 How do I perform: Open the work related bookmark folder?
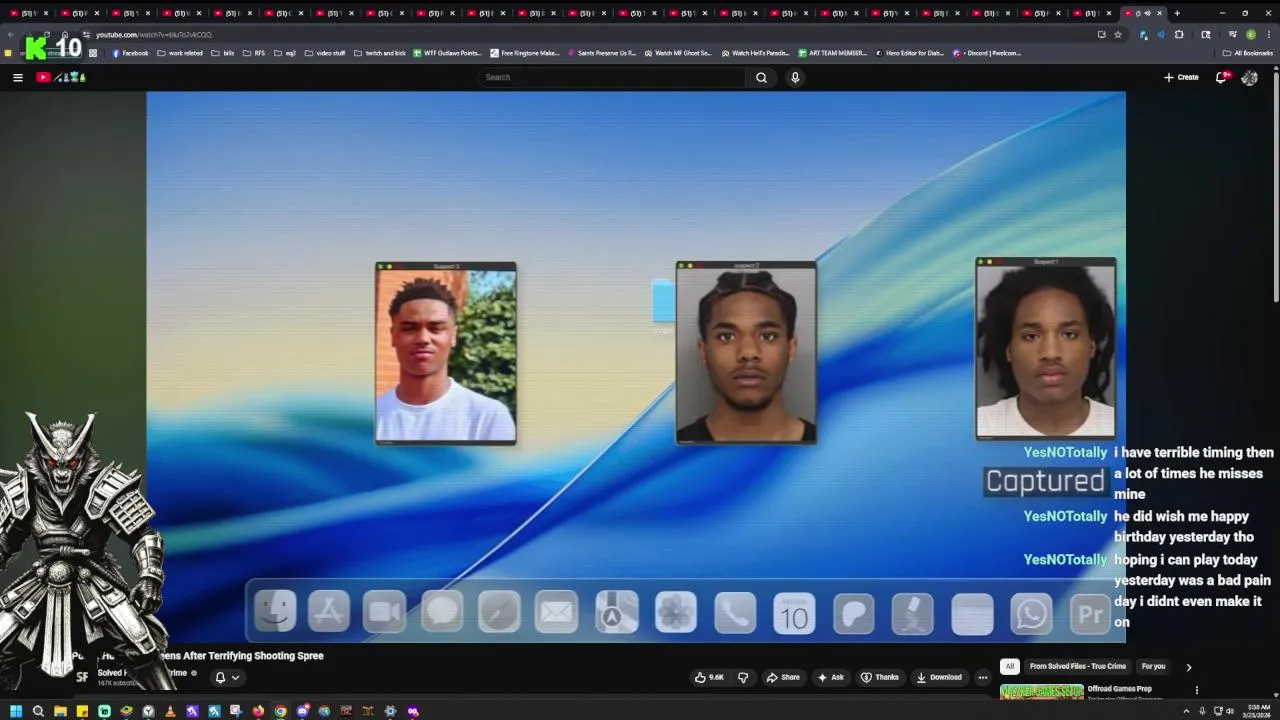(180, 53)
